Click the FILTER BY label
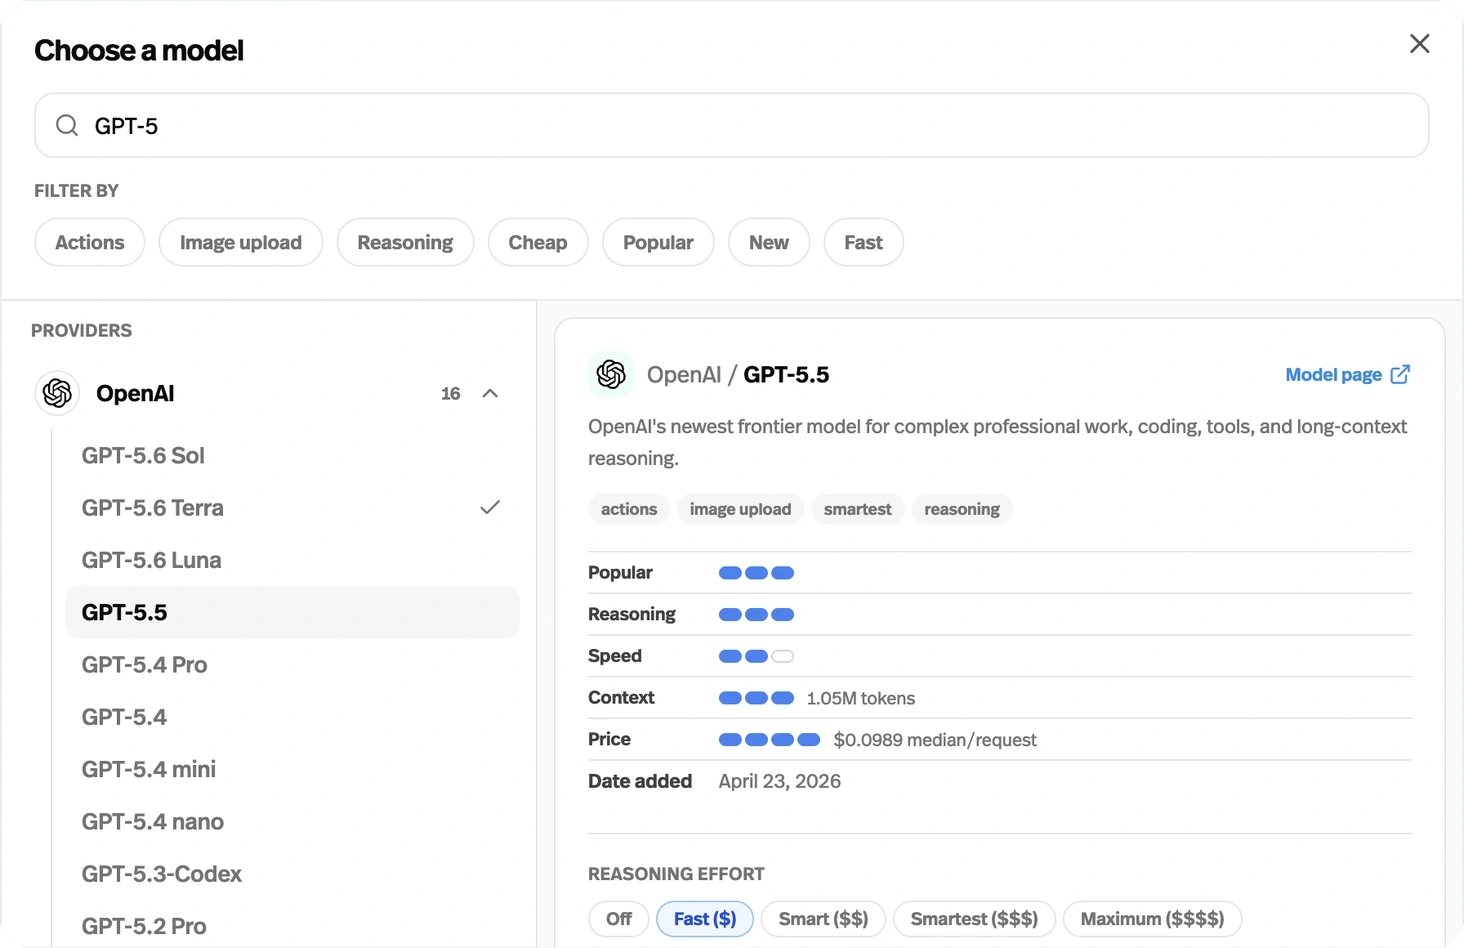 tap(77, 190)
